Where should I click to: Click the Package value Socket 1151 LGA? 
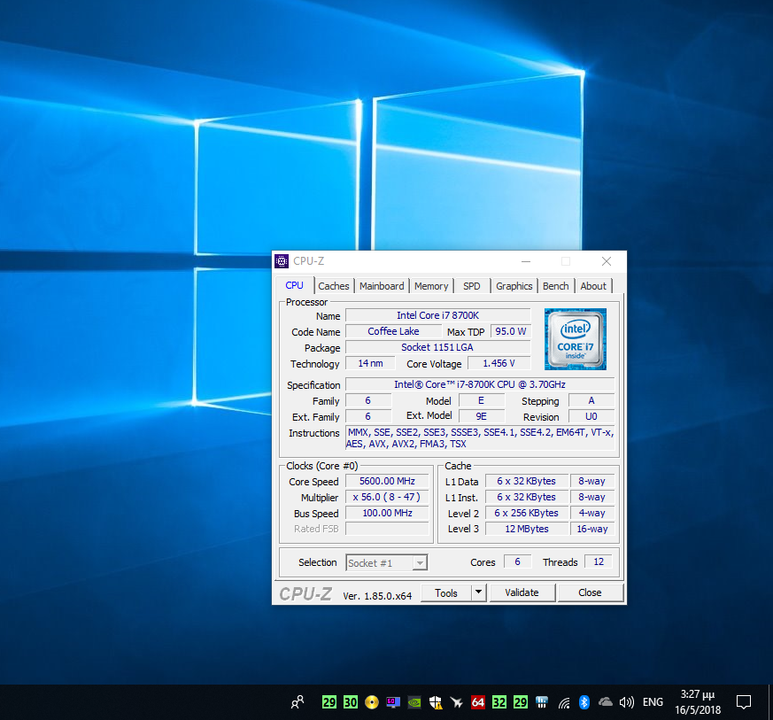tap(438, 347)
